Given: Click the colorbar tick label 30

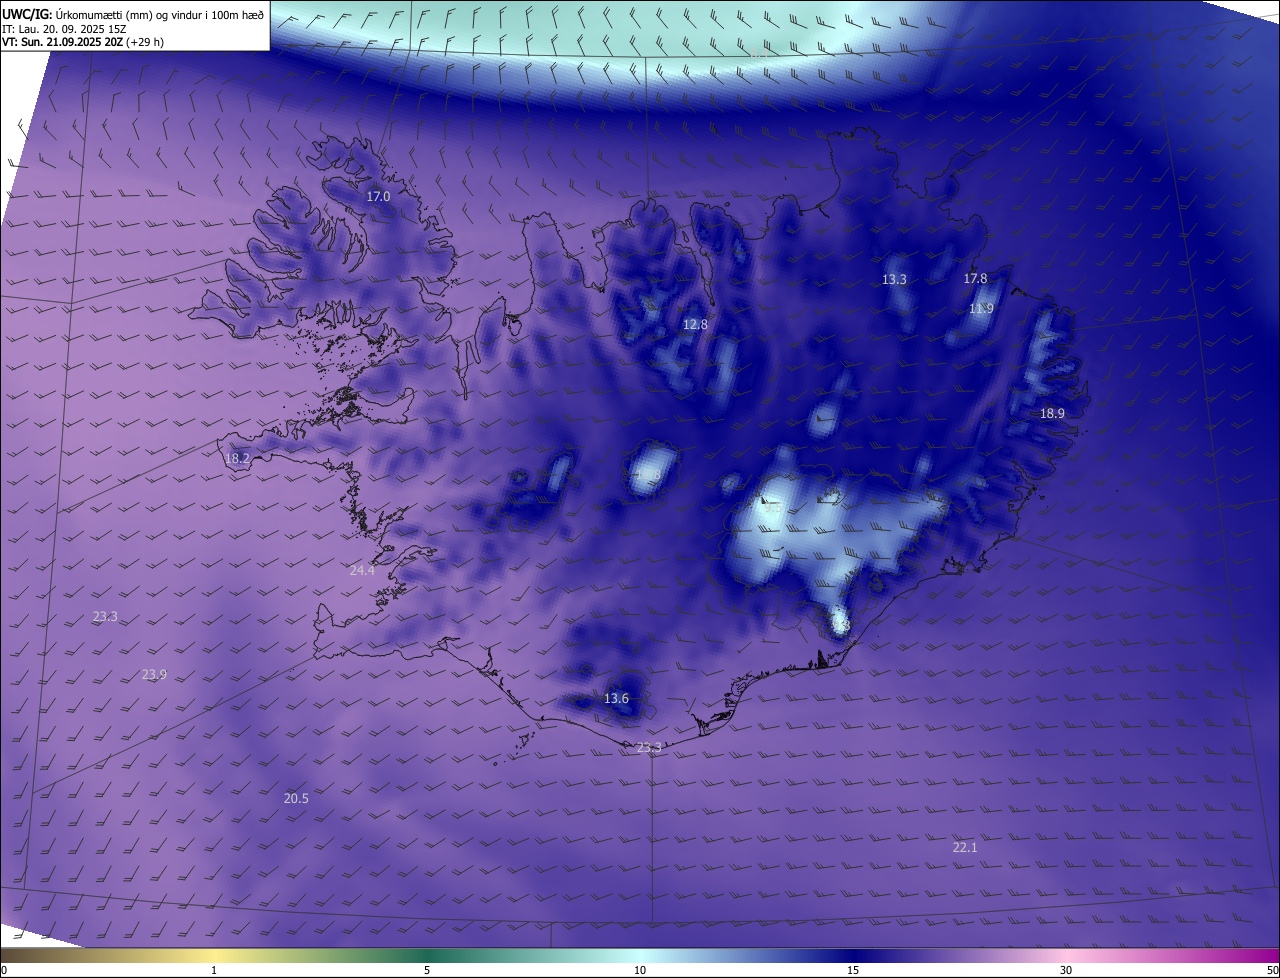Looking at the screenshot, I should click(1066, 970).
